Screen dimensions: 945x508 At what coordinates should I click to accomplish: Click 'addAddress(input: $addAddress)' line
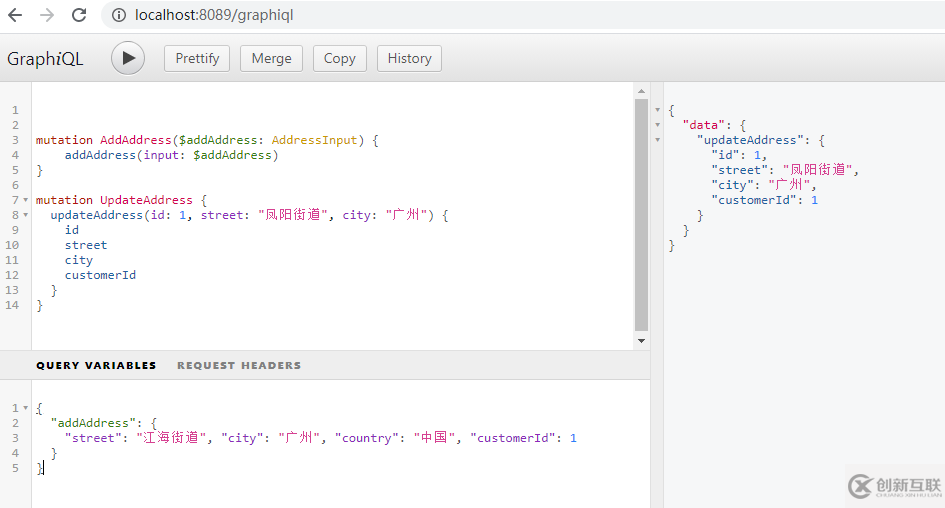(171, 155)
